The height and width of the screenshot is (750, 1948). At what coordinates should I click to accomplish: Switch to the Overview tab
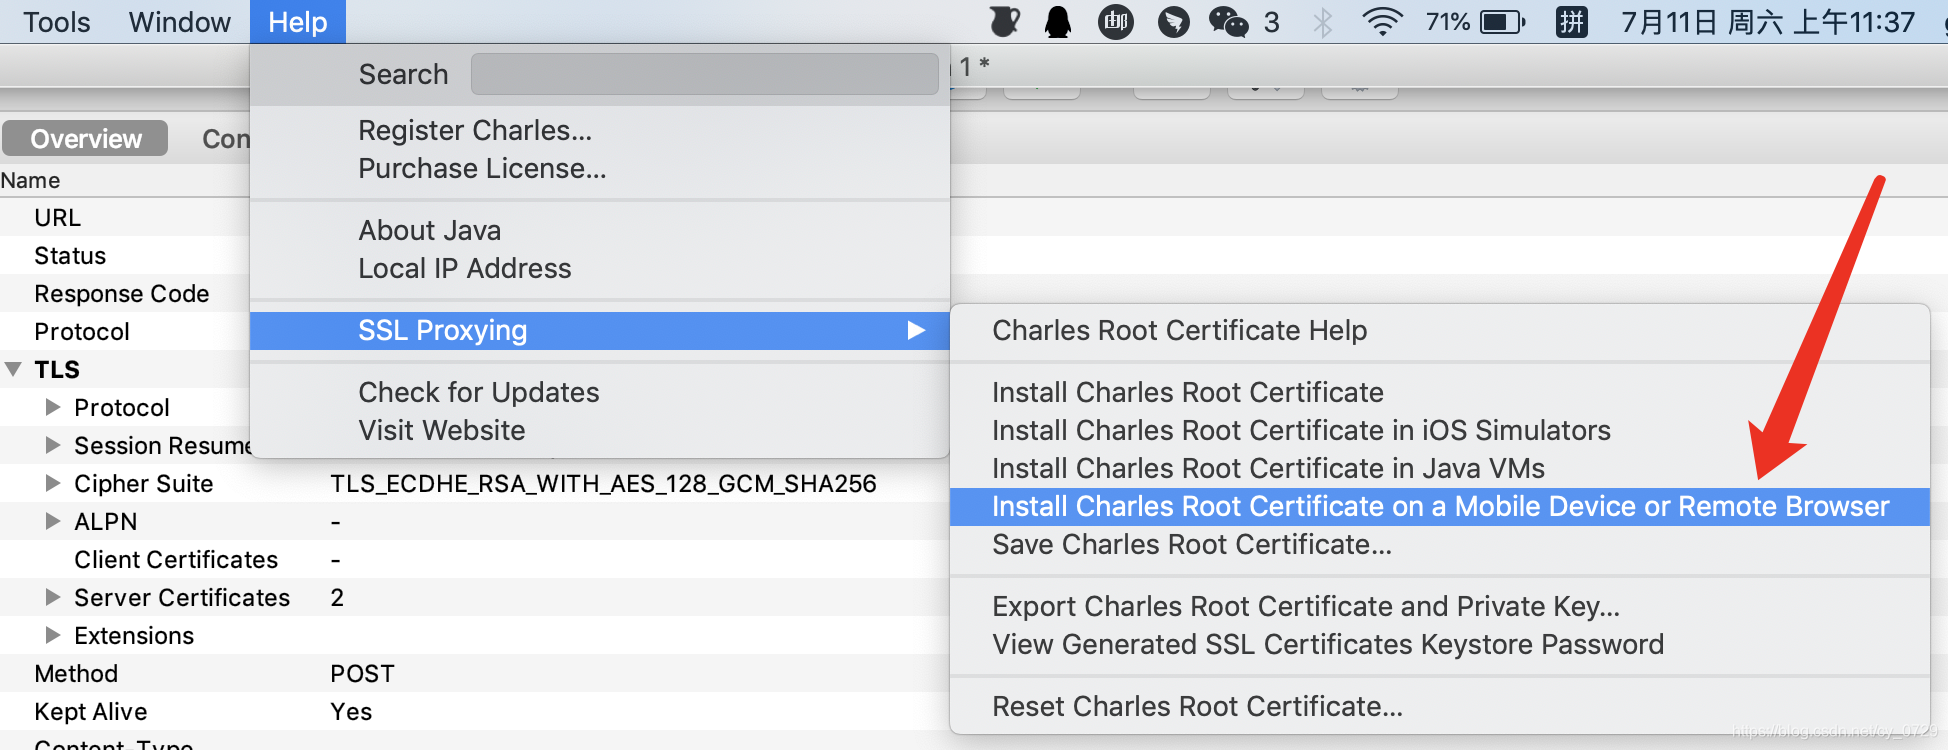click(x=85, y=139)
